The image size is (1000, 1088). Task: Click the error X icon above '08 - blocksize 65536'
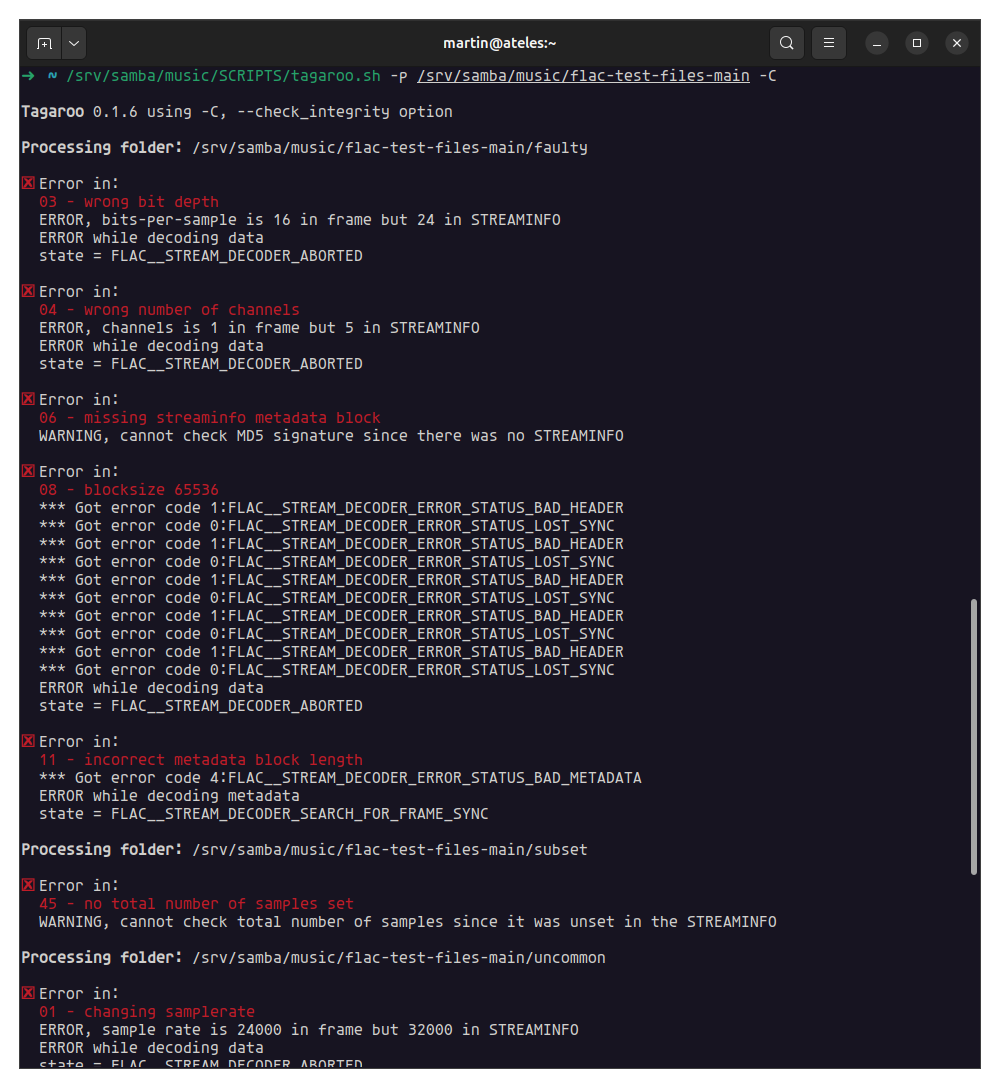coord(28,471)
